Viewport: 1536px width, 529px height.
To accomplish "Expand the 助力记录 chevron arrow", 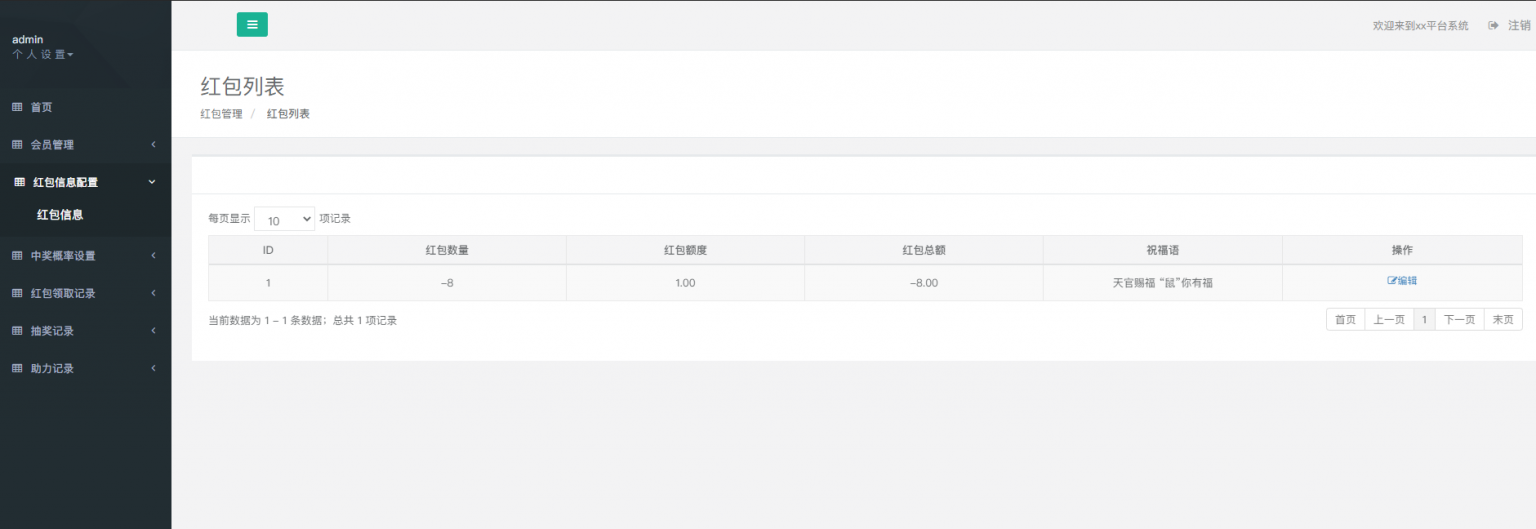I will point(153,369).
